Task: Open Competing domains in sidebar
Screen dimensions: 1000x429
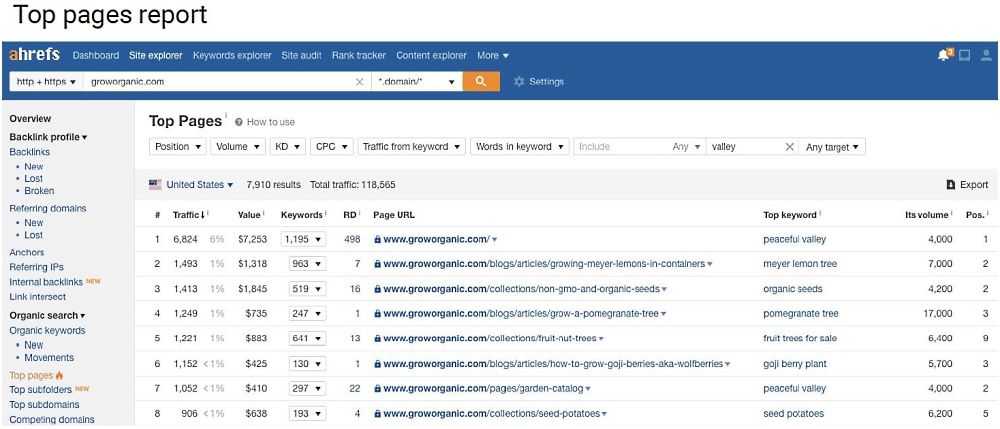Action: (52, 419)
